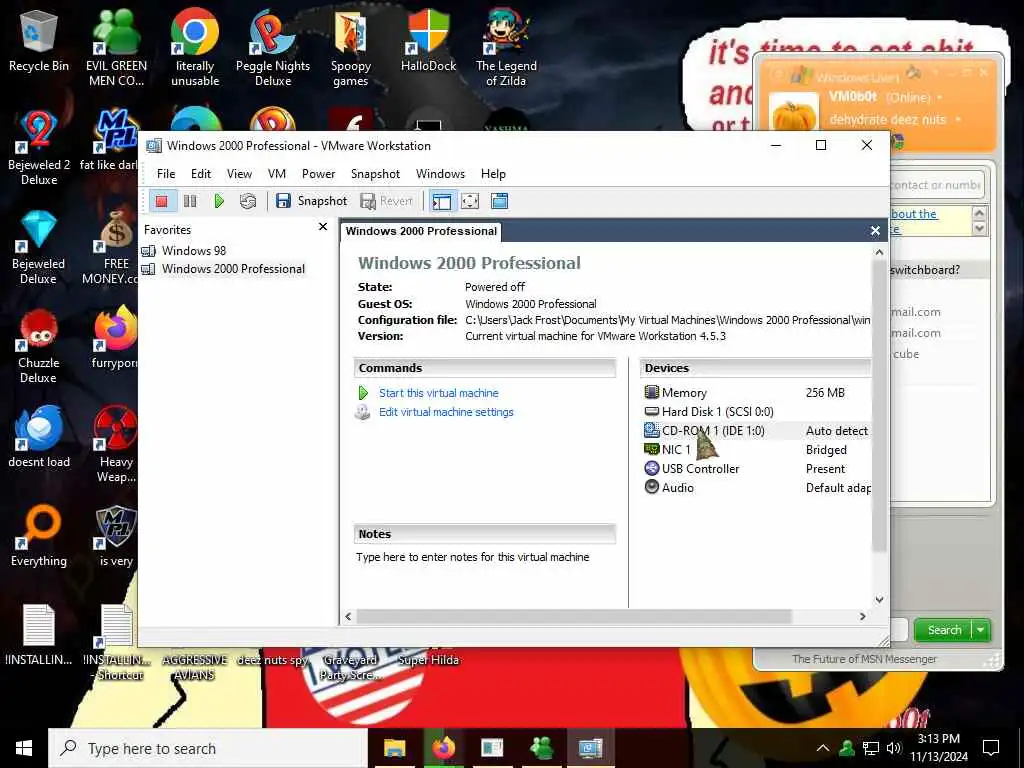The image size is (1024, 768).
Task: Open the Windows menu in VMware
Action: pyautogui.click(x=440, y=174)
